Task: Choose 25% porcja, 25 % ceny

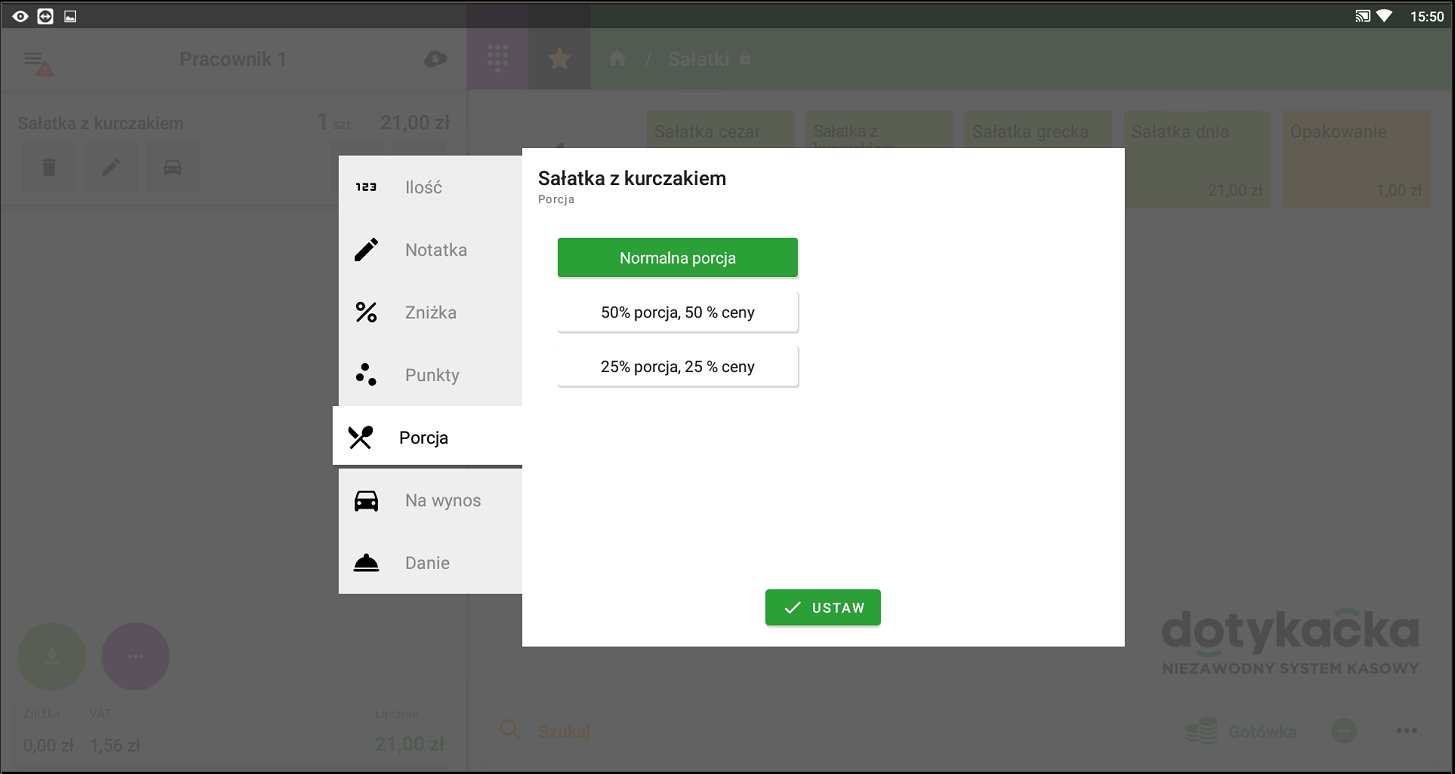Action: tap(677, 367)
